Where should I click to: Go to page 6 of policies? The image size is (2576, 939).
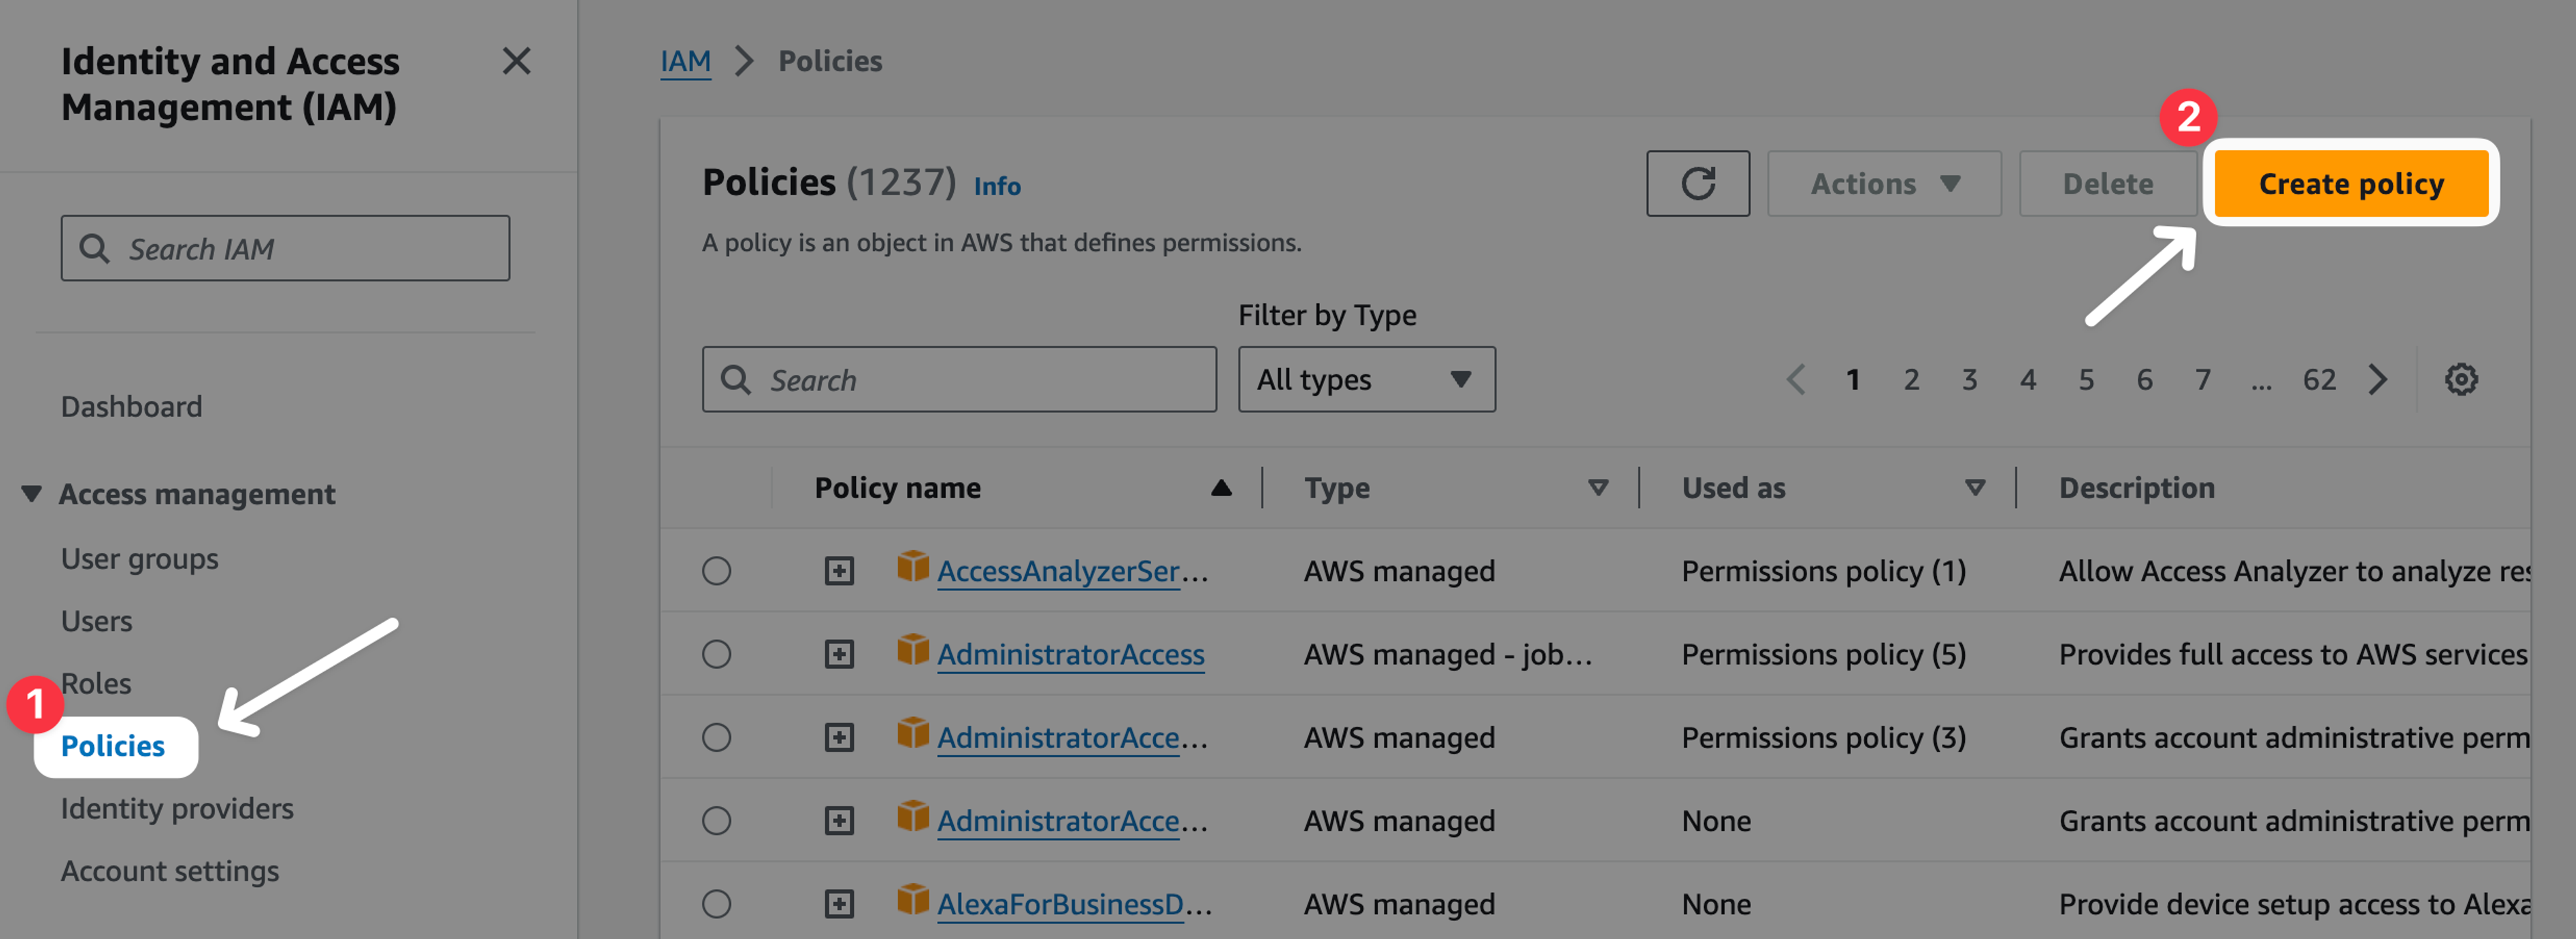click(x=2145, y=379)
